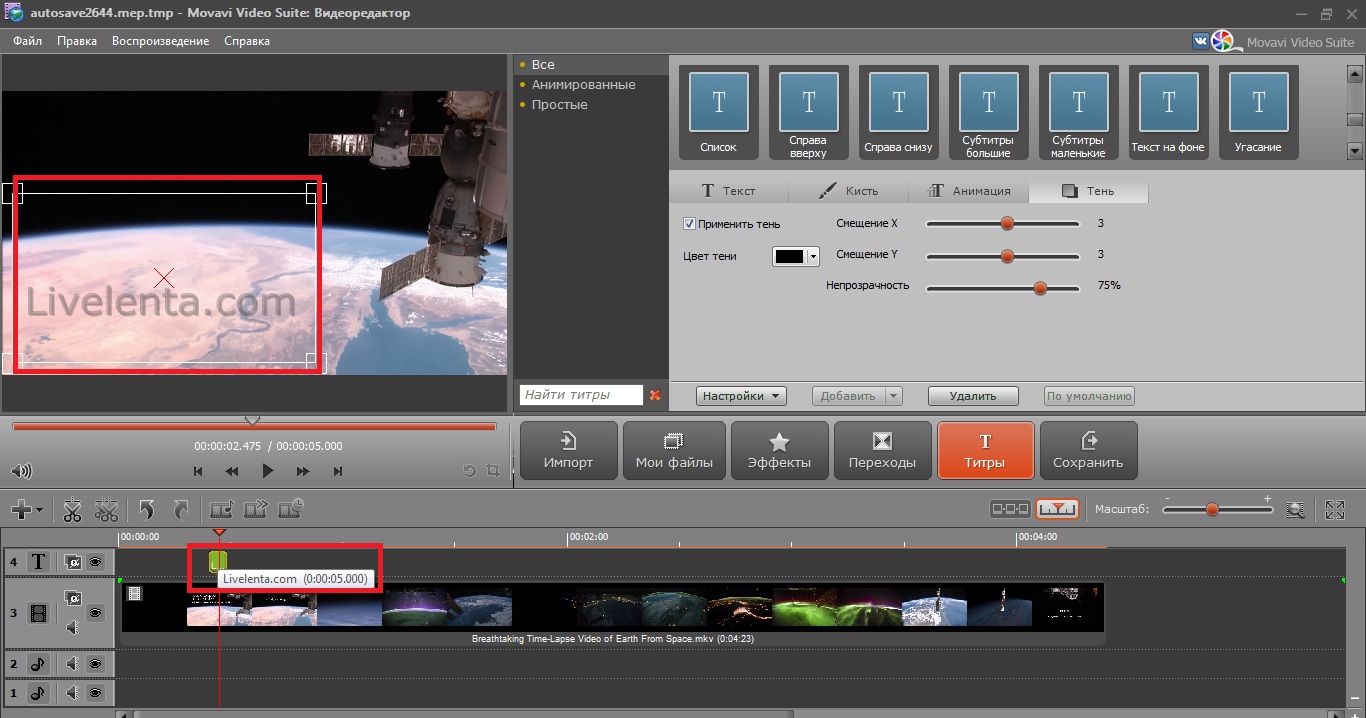1366x718 pixels.
Task: Click the music note icon of track 2
Action: click(38, 663)
